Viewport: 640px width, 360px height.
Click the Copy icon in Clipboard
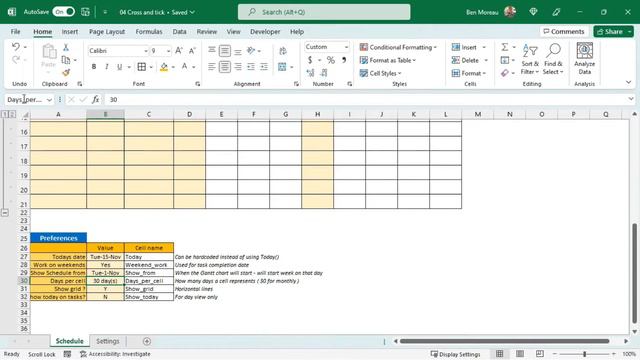pyautogui.click(x=66, y=60)
